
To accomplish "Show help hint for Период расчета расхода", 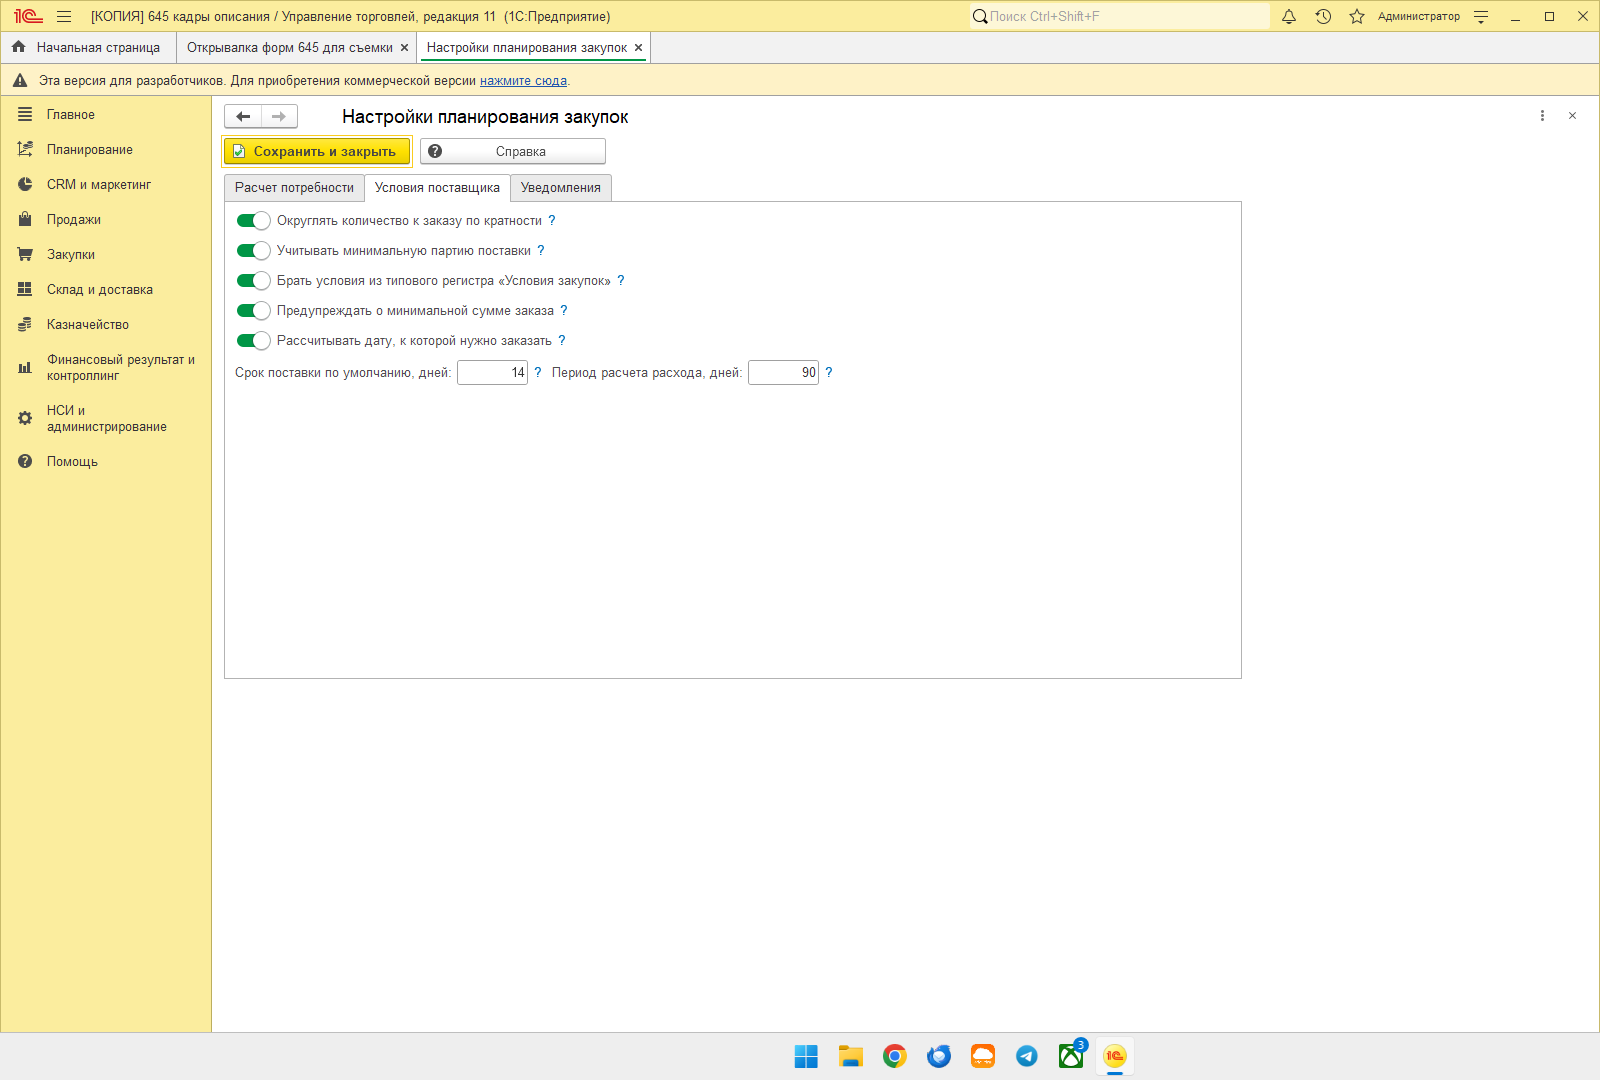I will 828,373.
